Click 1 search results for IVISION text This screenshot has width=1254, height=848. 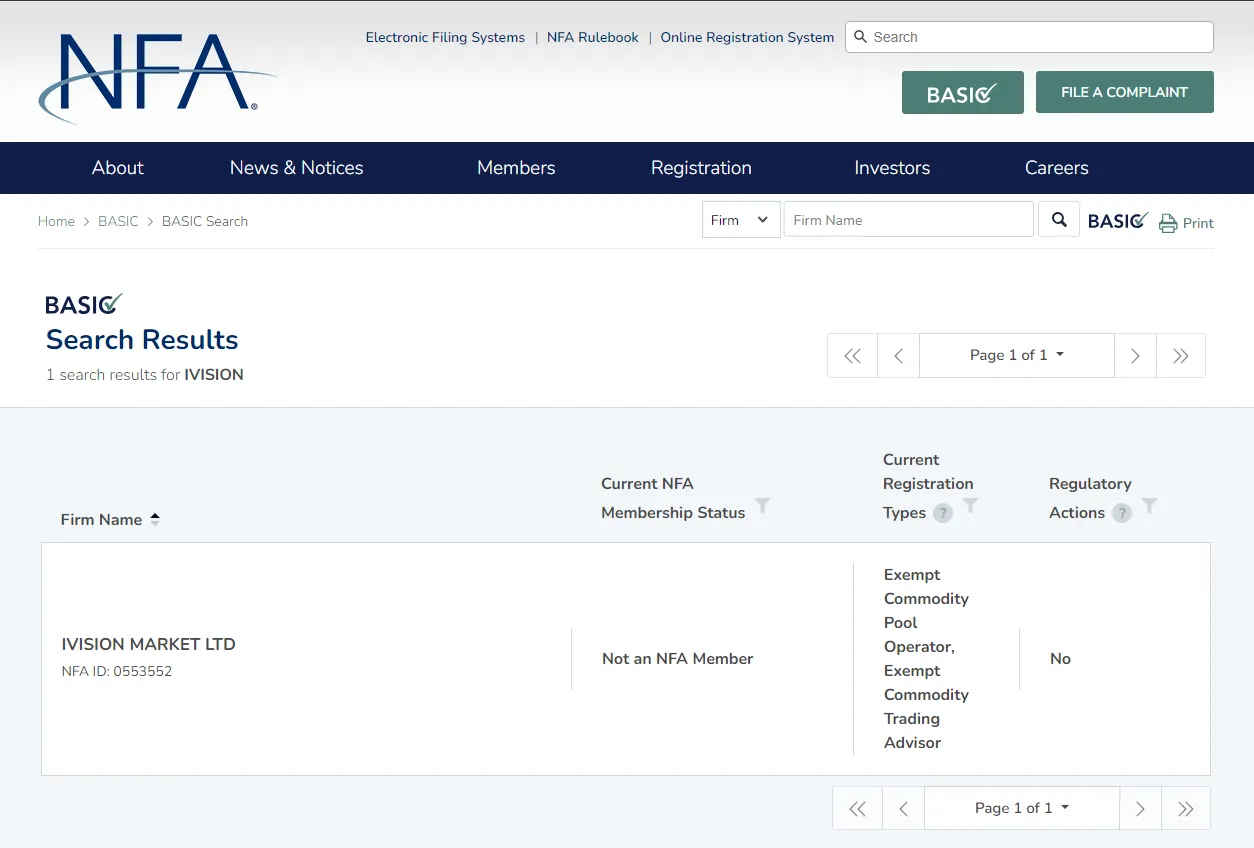pyautogui.click(x=145, y=375)
